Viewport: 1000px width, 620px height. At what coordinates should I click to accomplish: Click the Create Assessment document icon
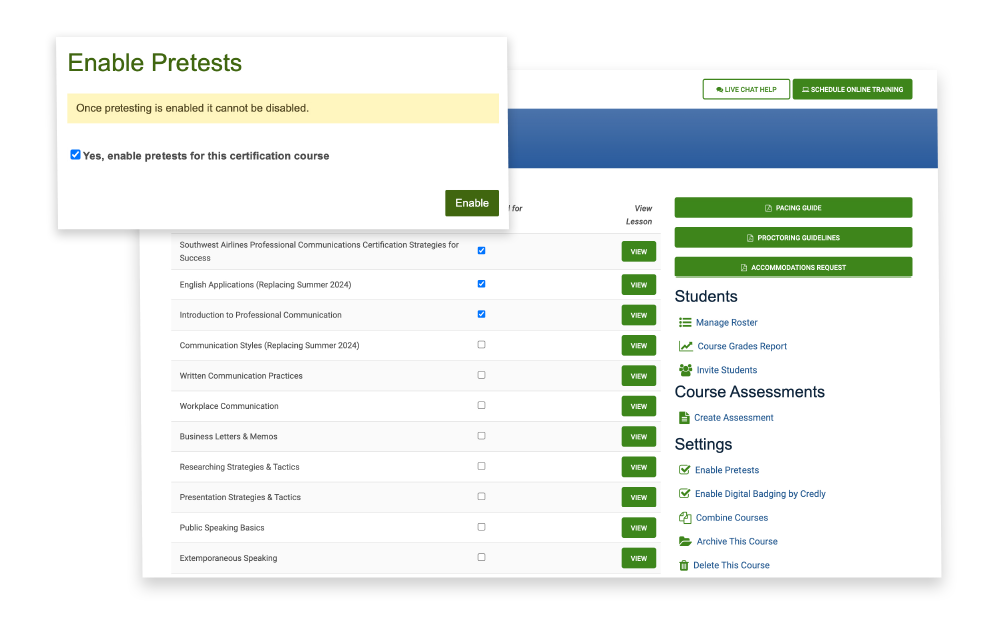684,418
